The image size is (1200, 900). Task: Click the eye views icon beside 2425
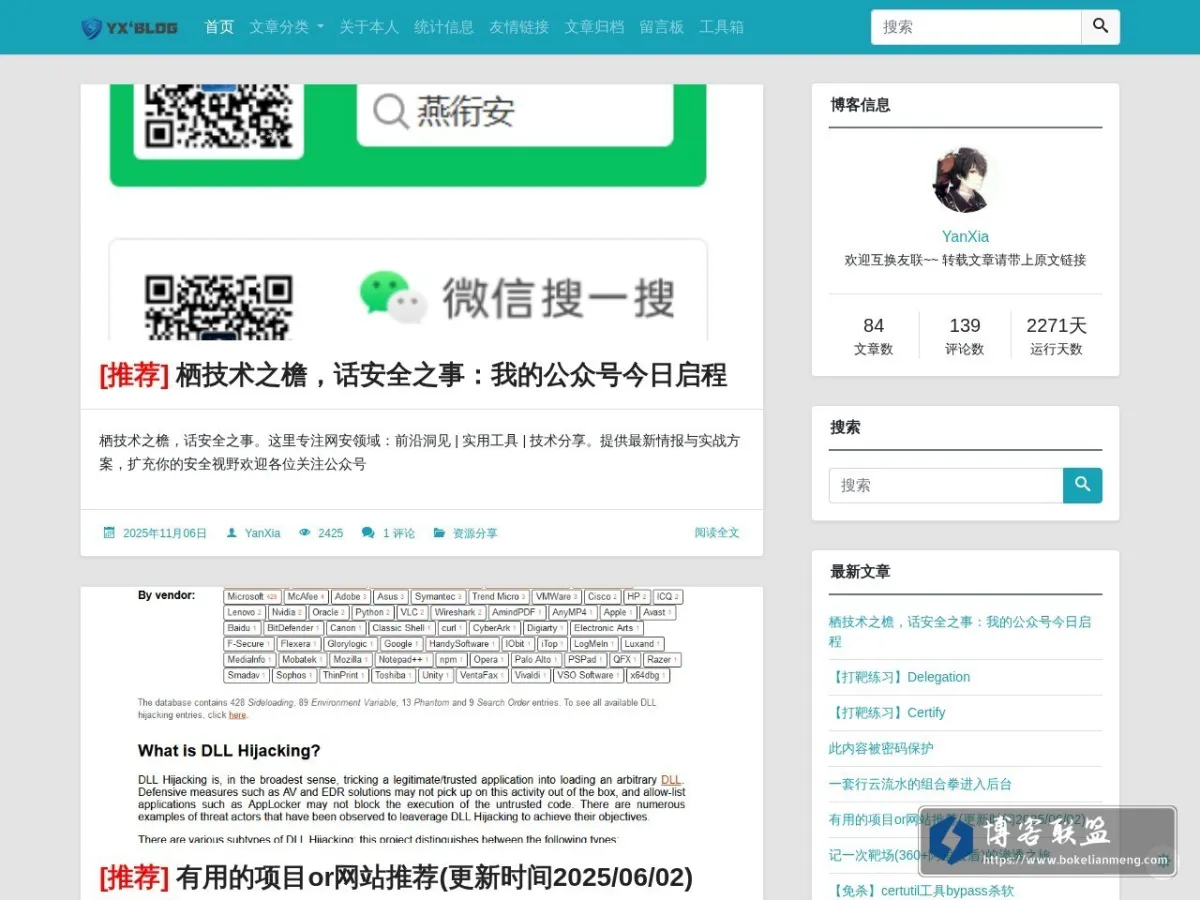305,533
